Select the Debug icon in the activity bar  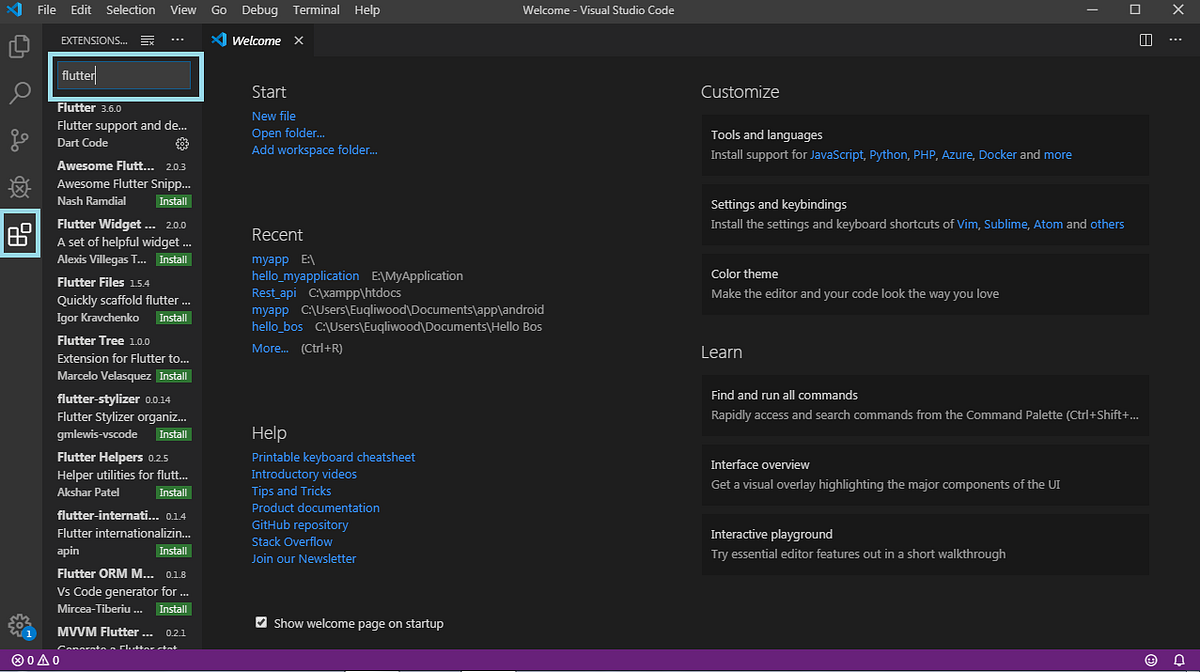tap(19, 187)
